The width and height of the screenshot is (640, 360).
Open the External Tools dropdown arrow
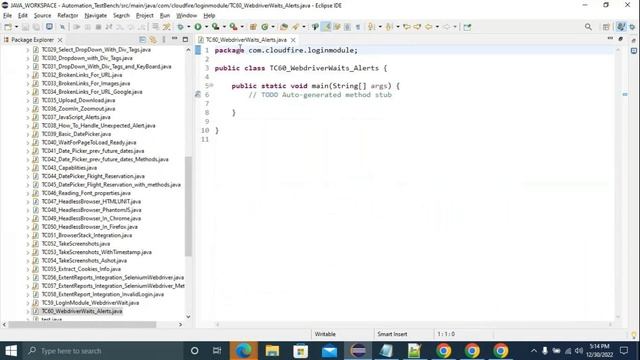242,27
